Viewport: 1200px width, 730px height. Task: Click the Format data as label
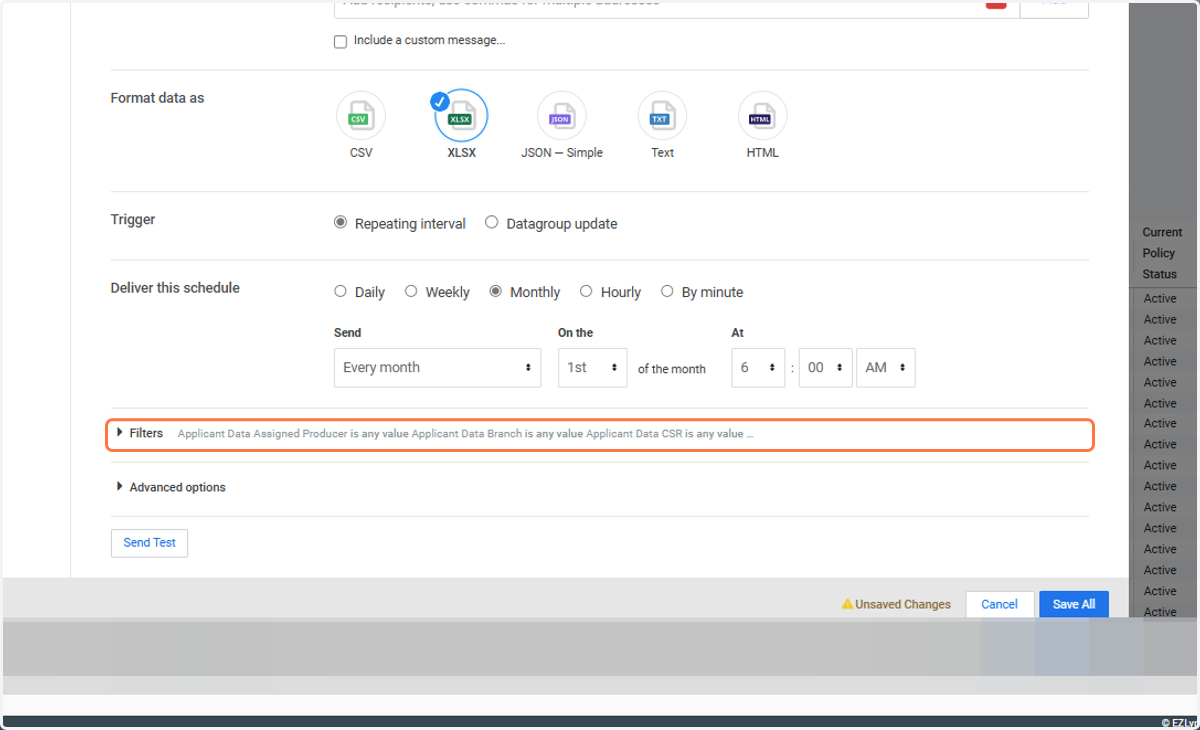157,98
